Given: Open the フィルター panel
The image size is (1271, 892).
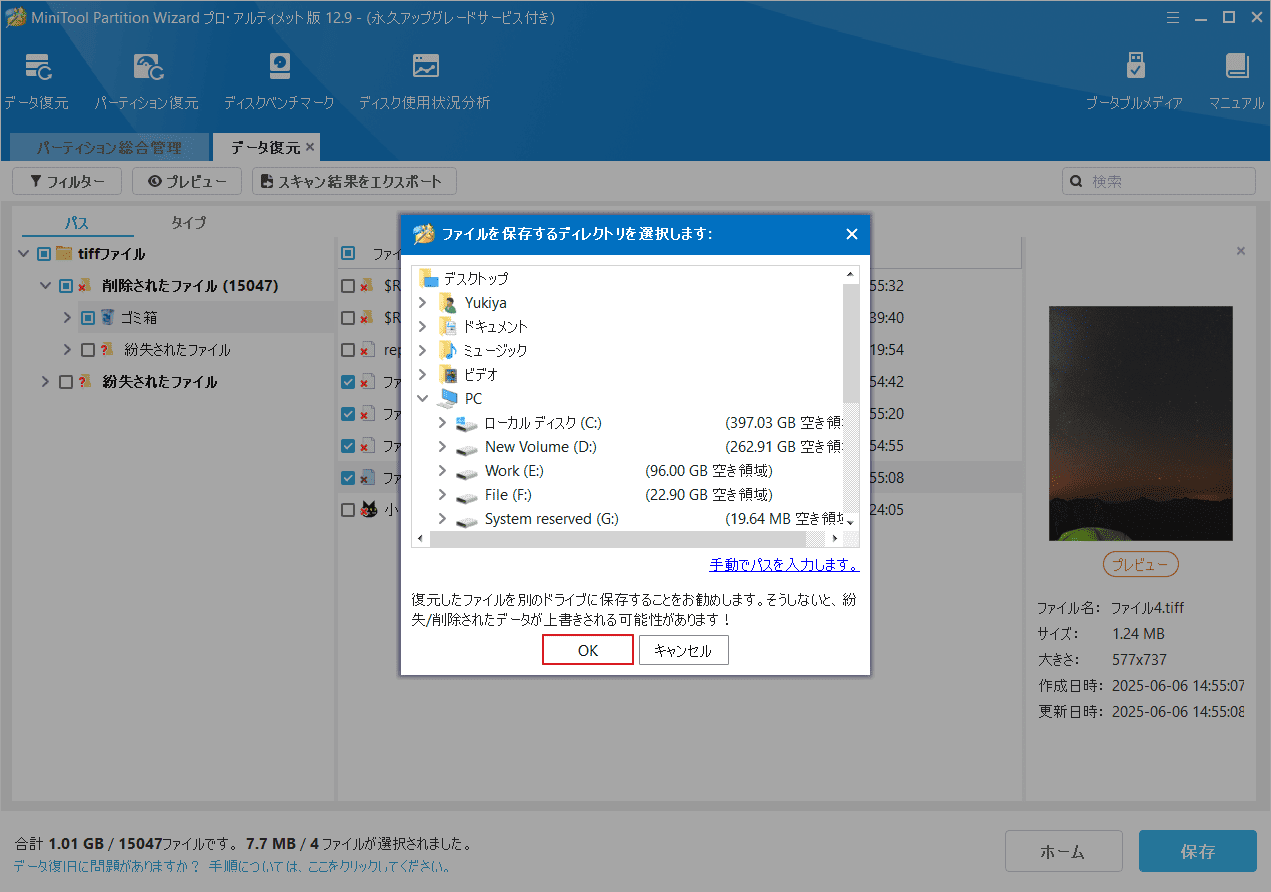Looking at the screenshot, I should [66, 181].
